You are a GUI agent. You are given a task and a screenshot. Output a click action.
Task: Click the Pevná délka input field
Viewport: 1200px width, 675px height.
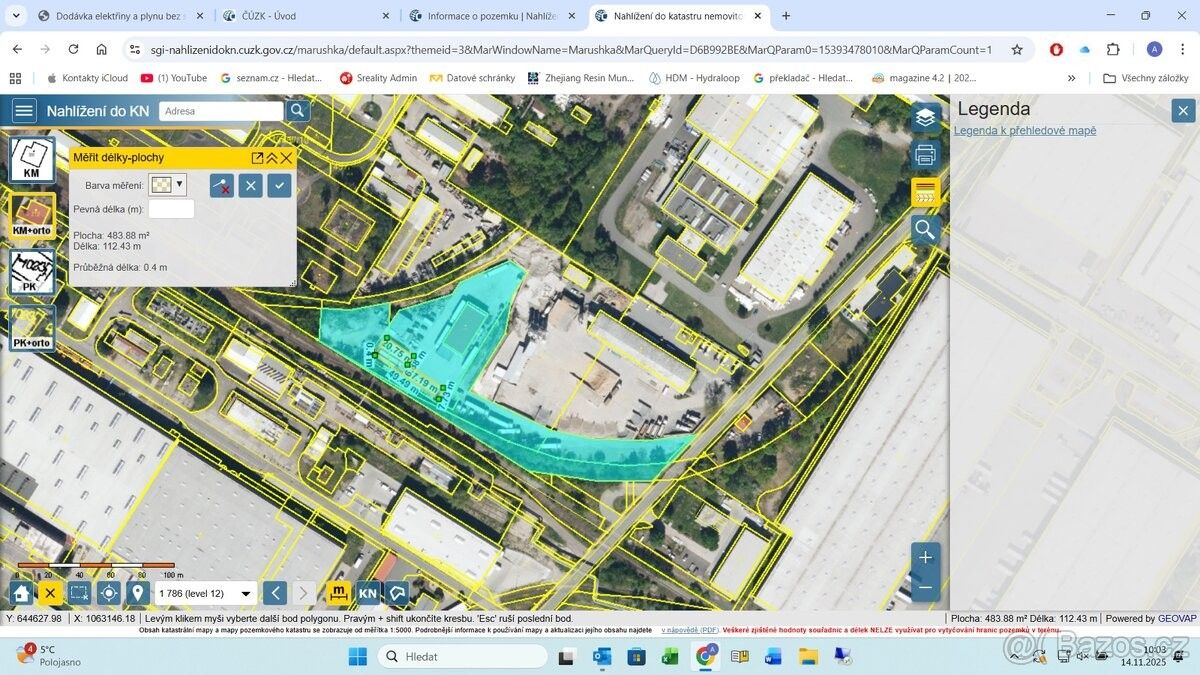pyautogui.click(x=171, y=209)
